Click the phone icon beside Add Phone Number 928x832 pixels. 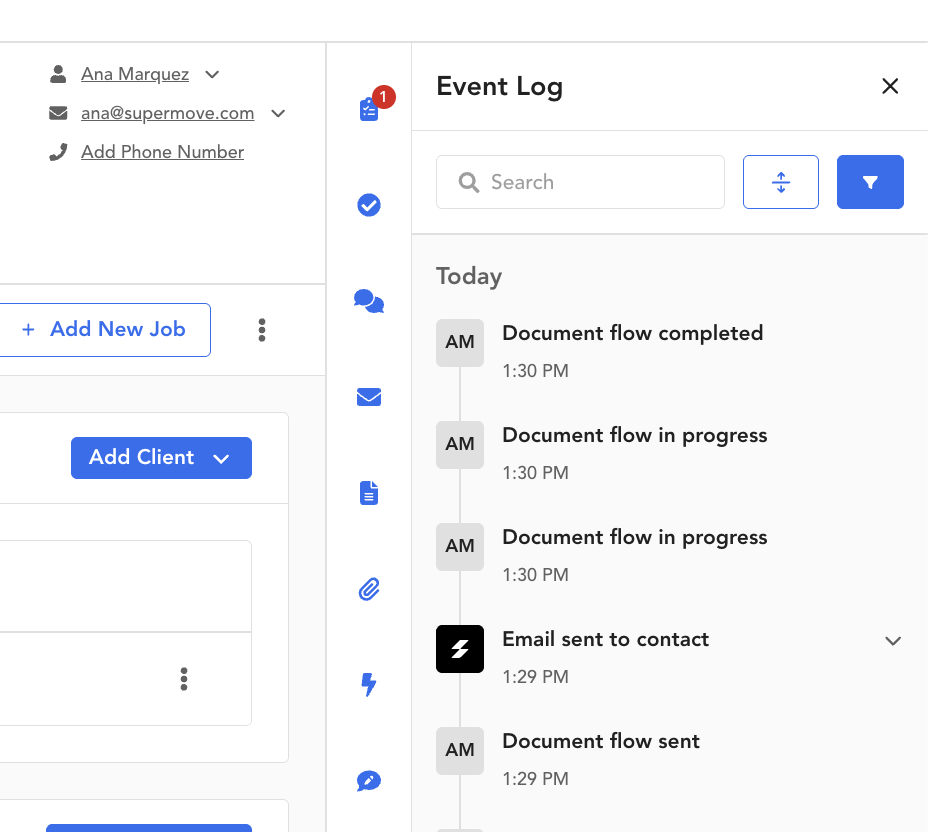58,152
